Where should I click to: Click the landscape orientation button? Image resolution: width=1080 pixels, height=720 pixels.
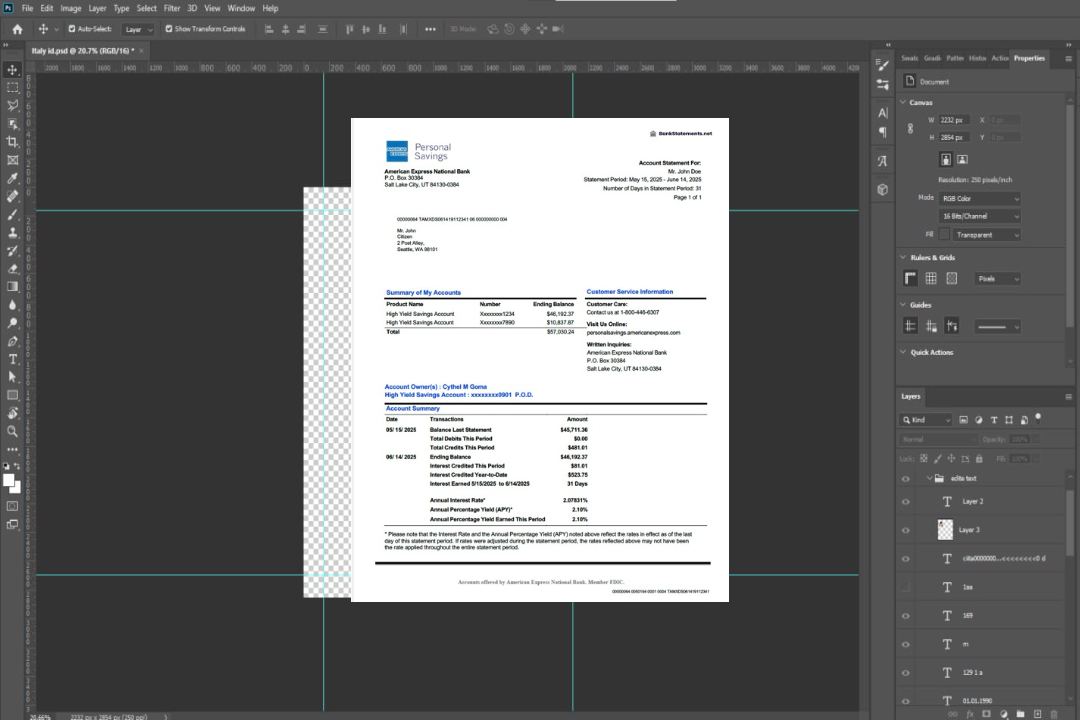pyautogui.click(x=962, y=160)
